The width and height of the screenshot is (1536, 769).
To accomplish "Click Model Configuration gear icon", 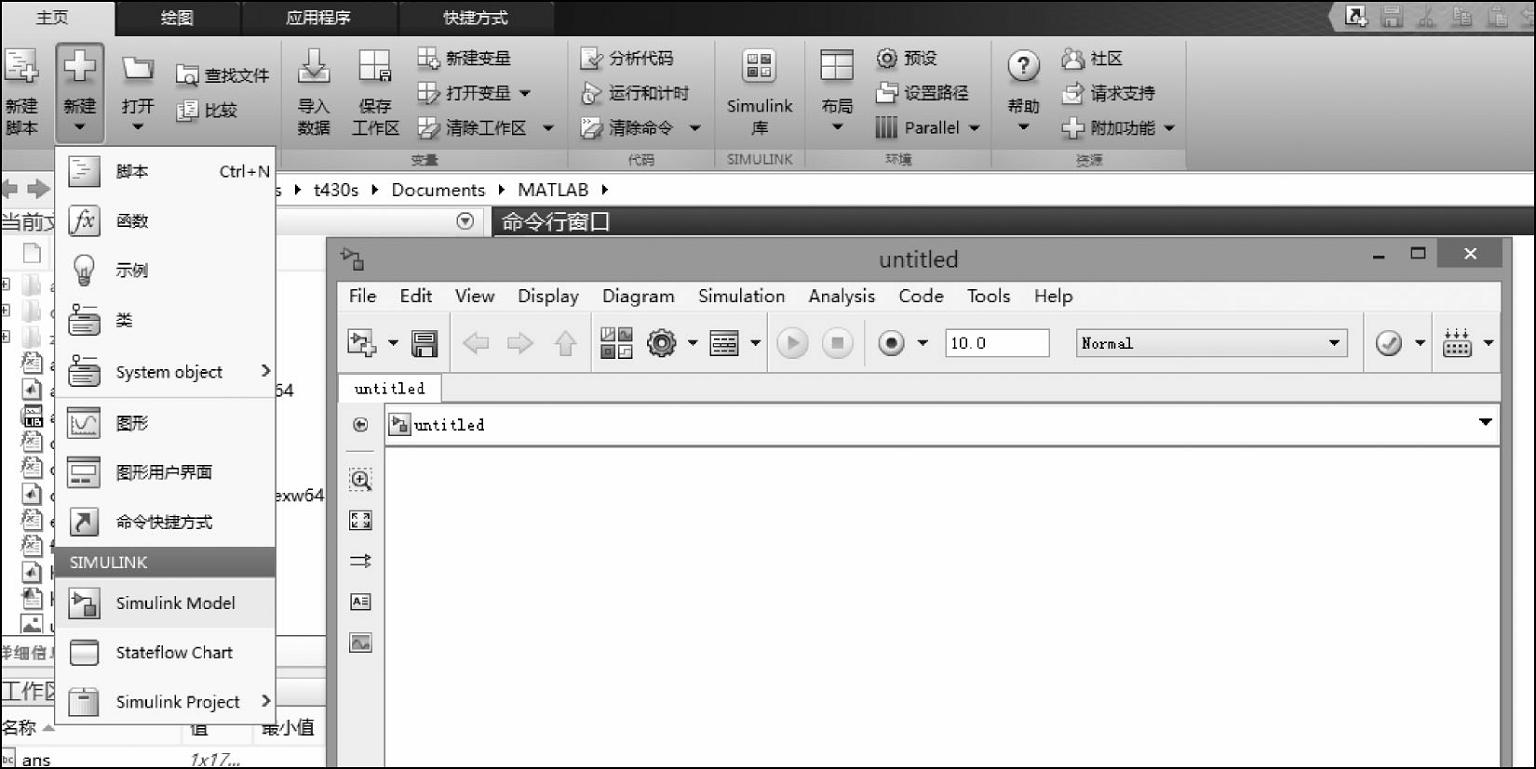I will (661, 343).
